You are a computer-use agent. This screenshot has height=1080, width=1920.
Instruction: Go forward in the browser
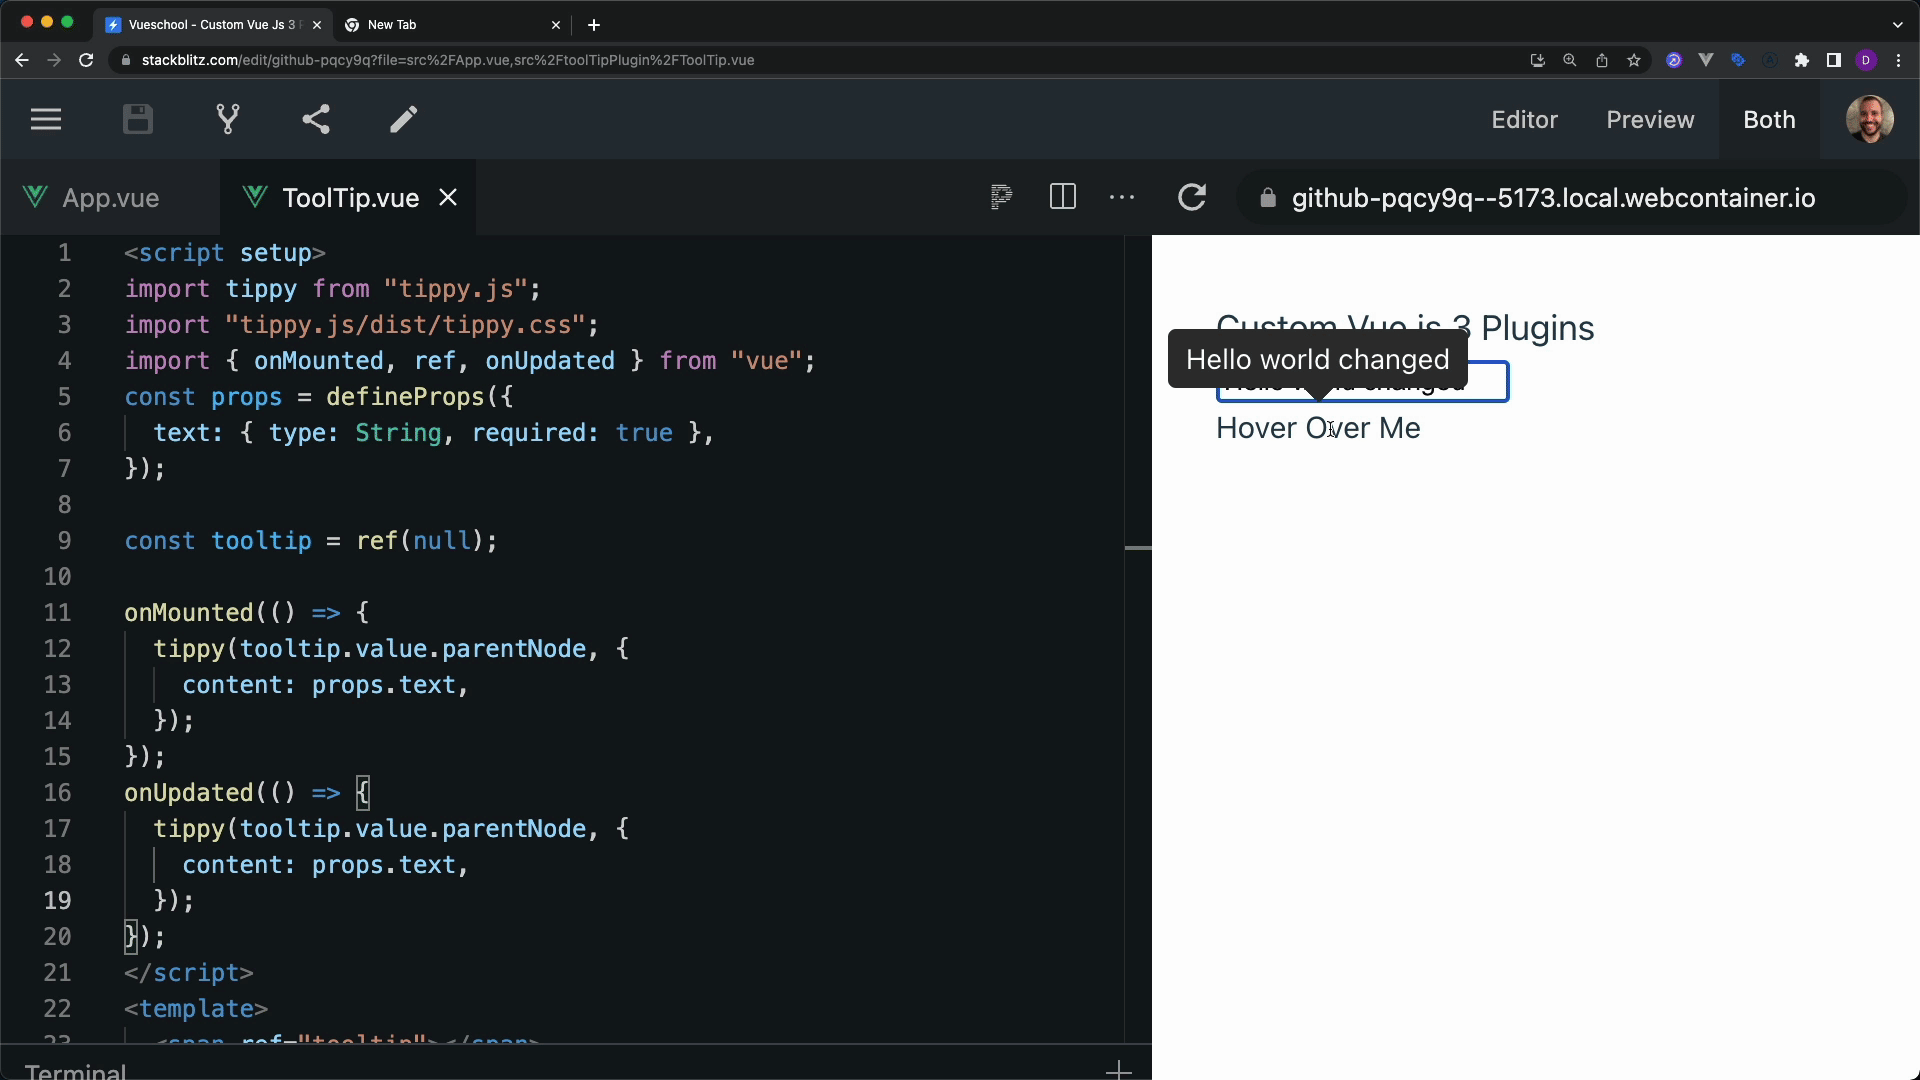point(54,60)
